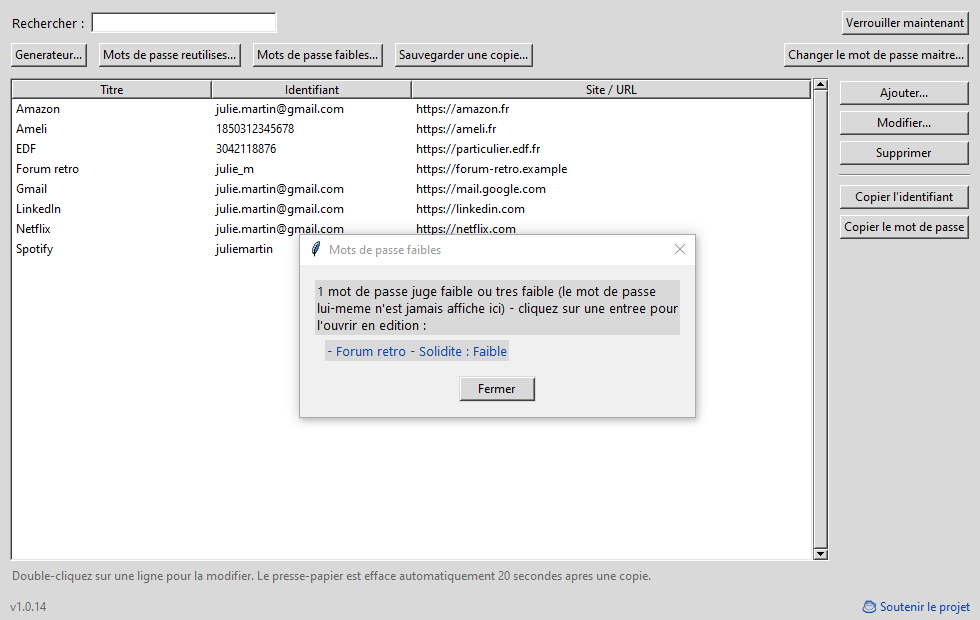The image size is (980, 620).
Task: Select the EDF entry row
Action: pyautogui.click(x=411, y=149)
